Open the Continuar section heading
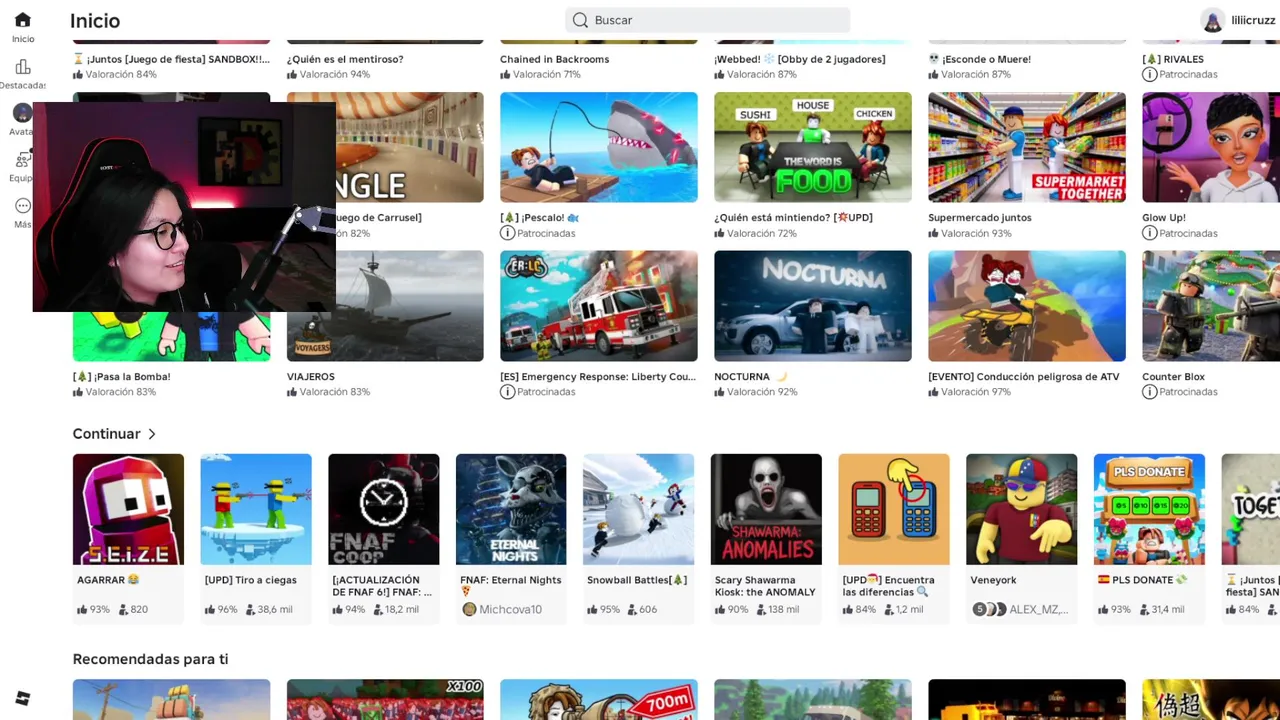This screenshot has height=720, width=1280. (106, 434)
